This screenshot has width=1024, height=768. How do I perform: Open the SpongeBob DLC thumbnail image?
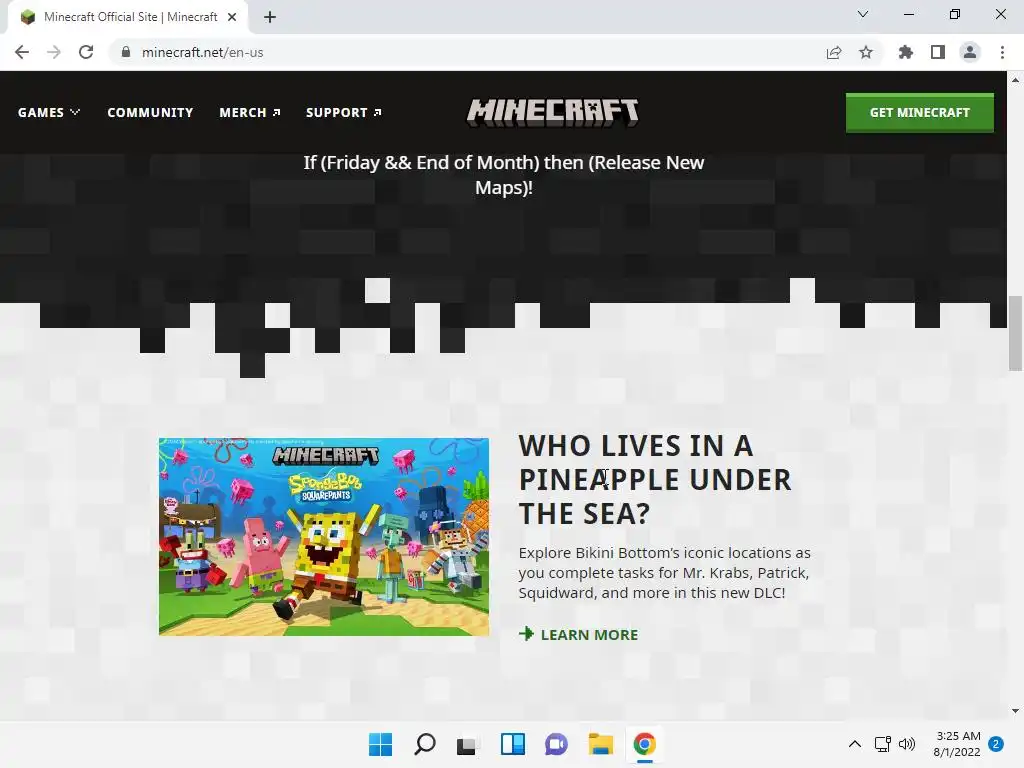coord(324,536)
